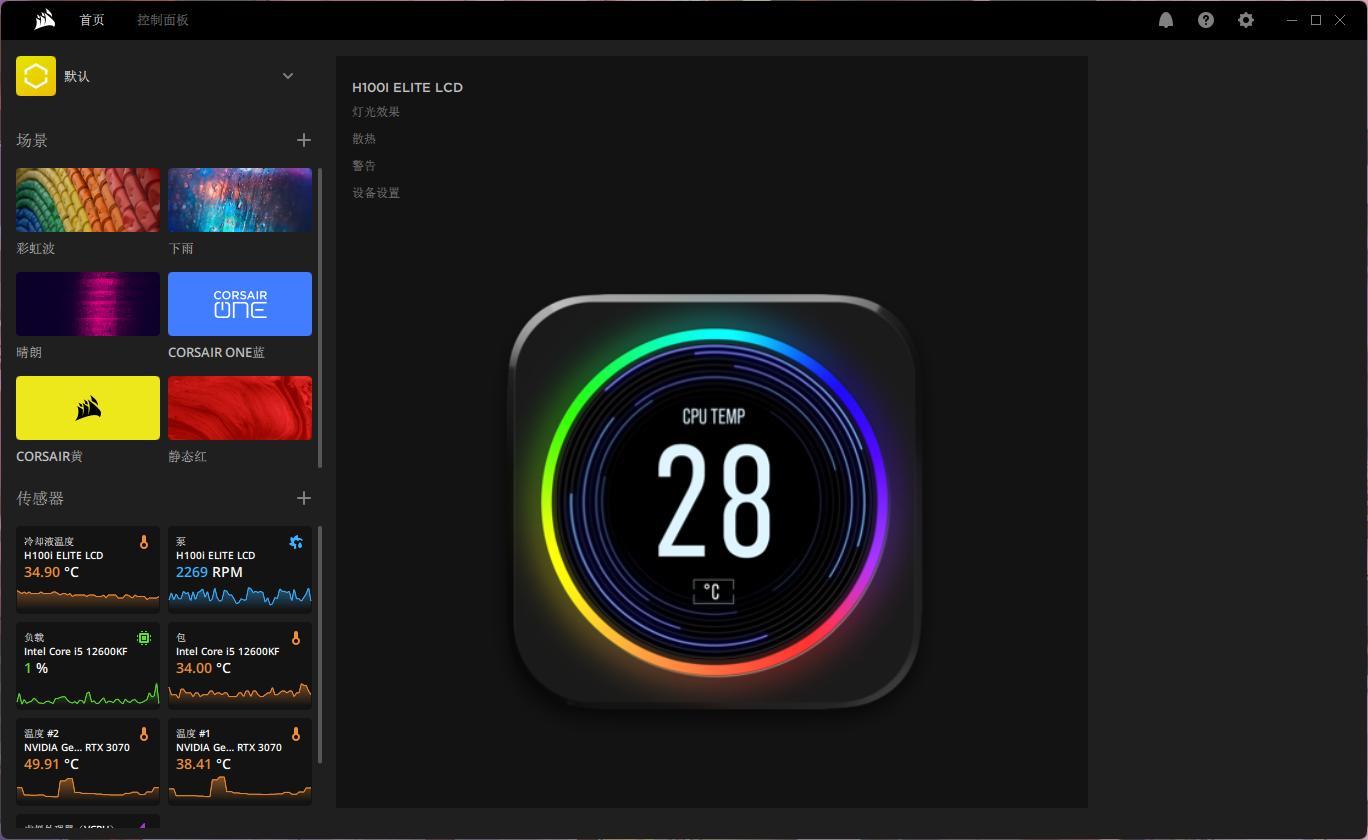Click the thermometer icon on 包 card
The height and width of the screenshot is (840, 1368).
296,638
